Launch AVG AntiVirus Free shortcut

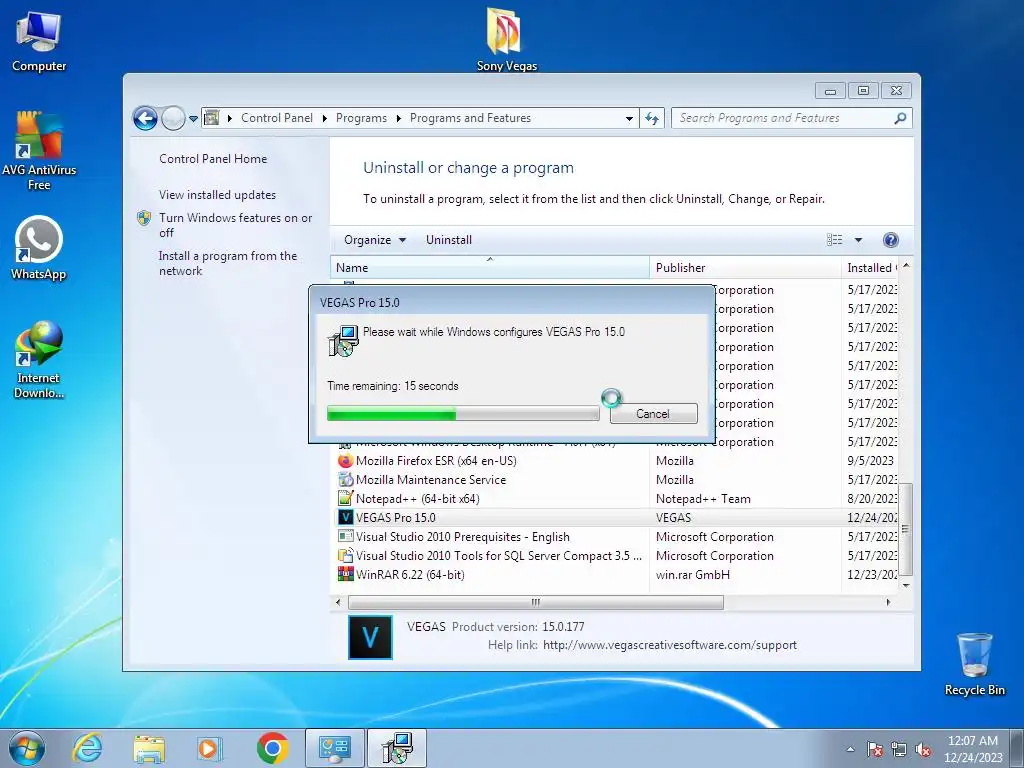coord(39,150)
